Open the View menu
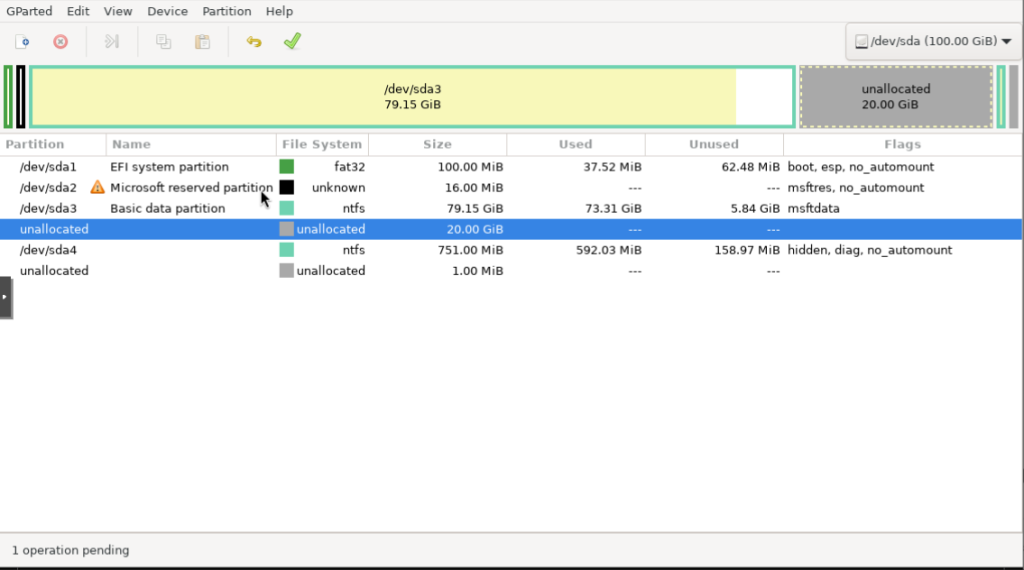 click(x=118, y=11)
